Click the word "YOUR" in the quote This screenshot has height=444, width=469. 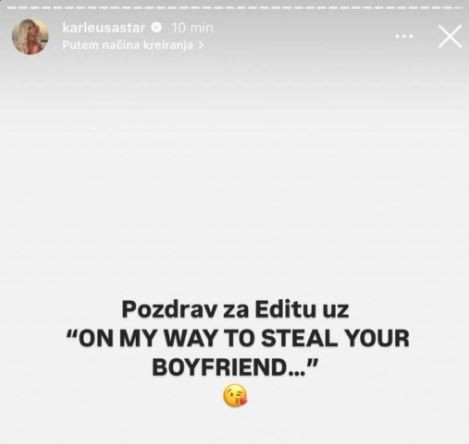pos(377,339)
